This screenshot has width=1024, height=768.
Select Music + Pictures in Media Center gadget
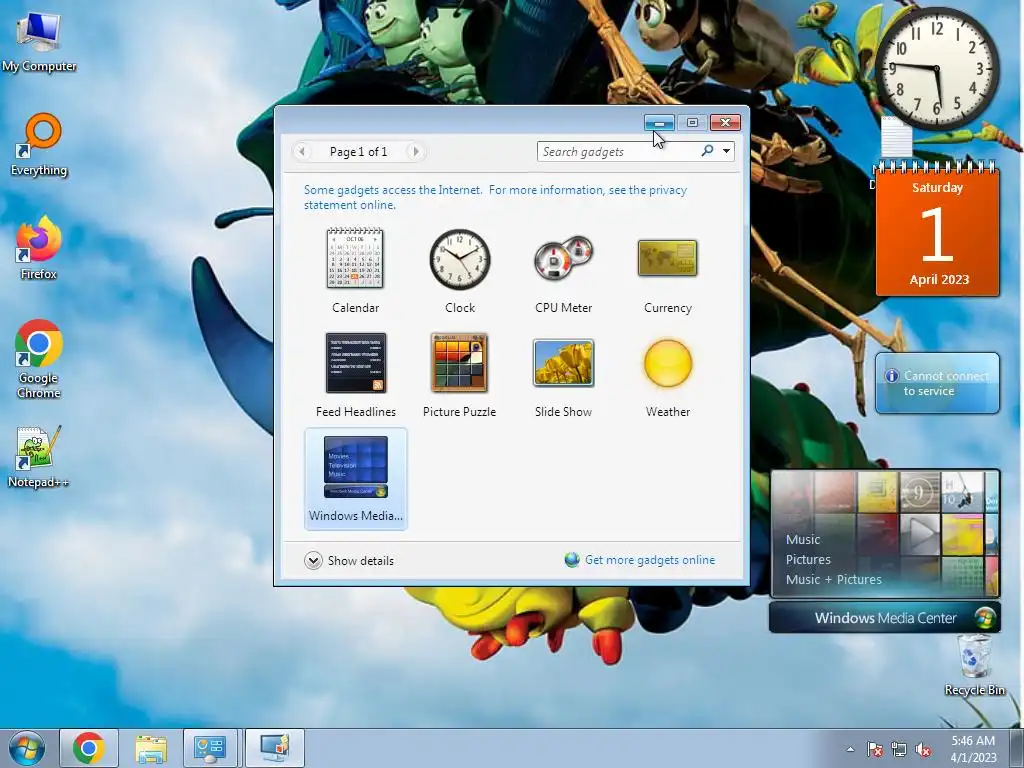833,579
